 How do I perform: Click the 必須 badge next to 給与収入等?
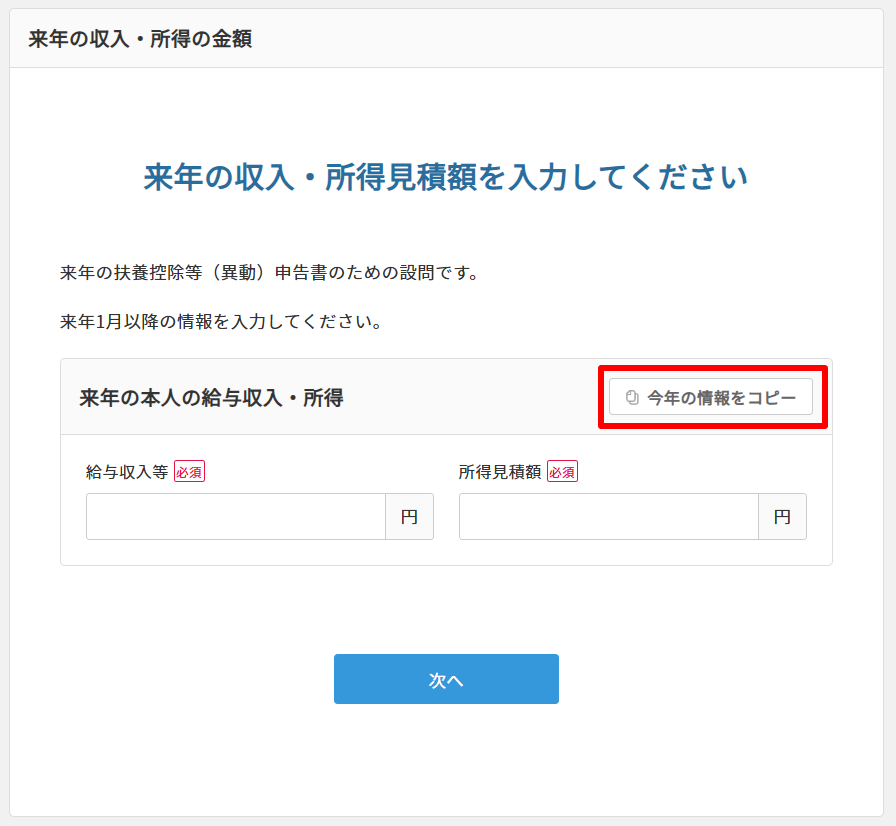coord(190,470)
